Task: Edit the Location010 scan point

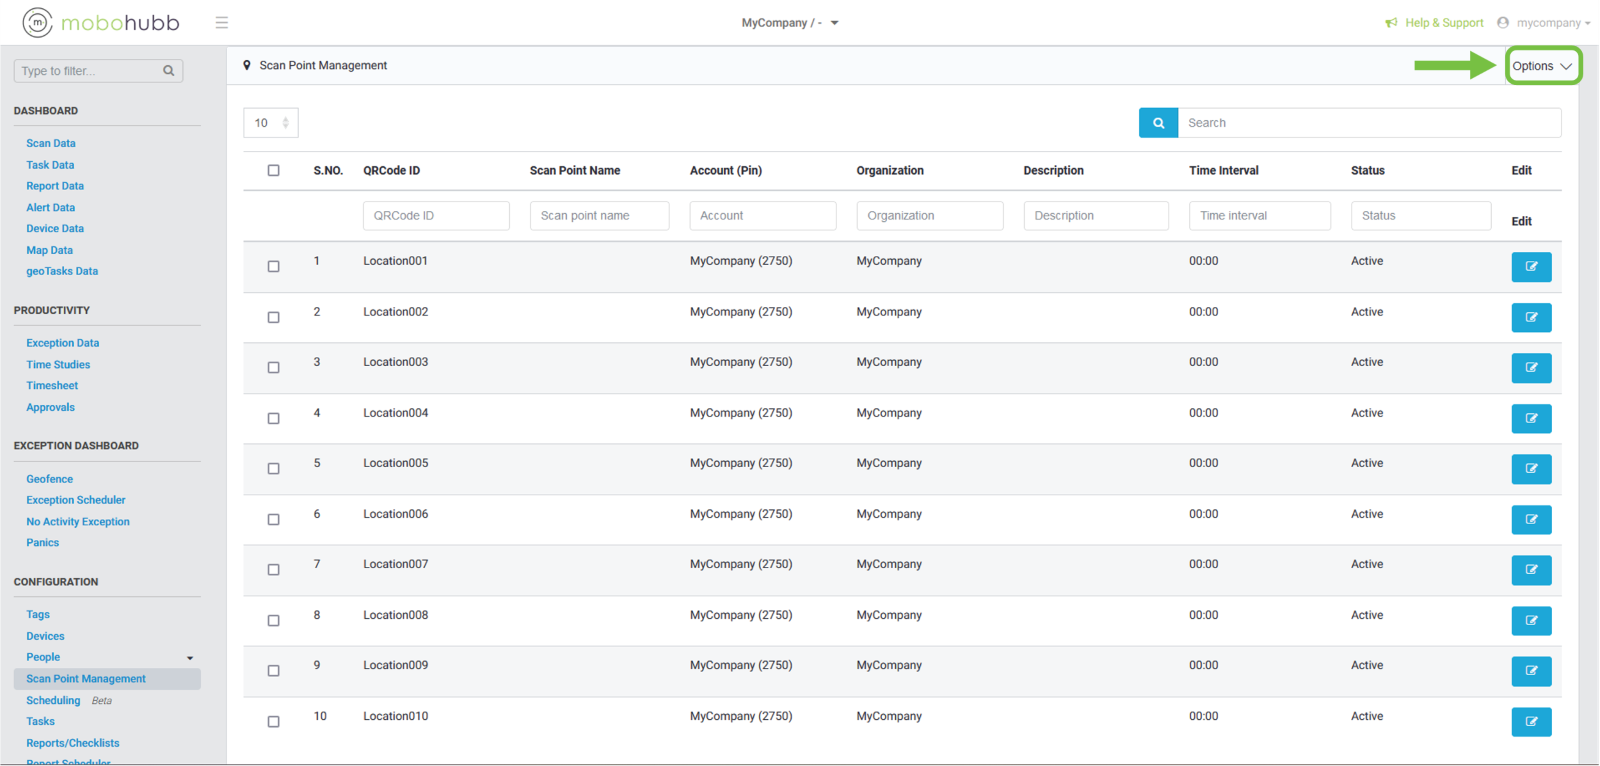Action: 1530,721
